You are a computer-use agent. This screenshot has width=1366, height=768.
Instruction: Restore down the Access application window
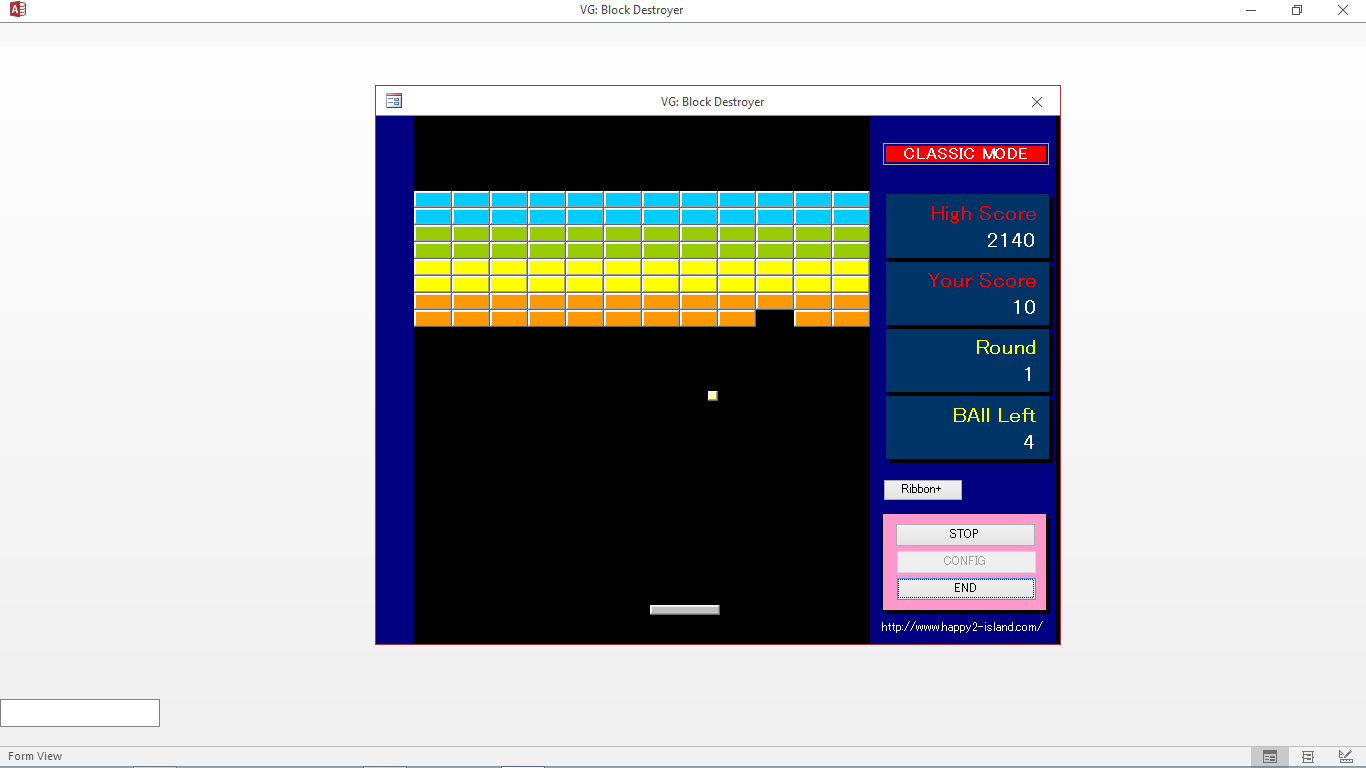pyautogui.click(x=1297, y=10)
